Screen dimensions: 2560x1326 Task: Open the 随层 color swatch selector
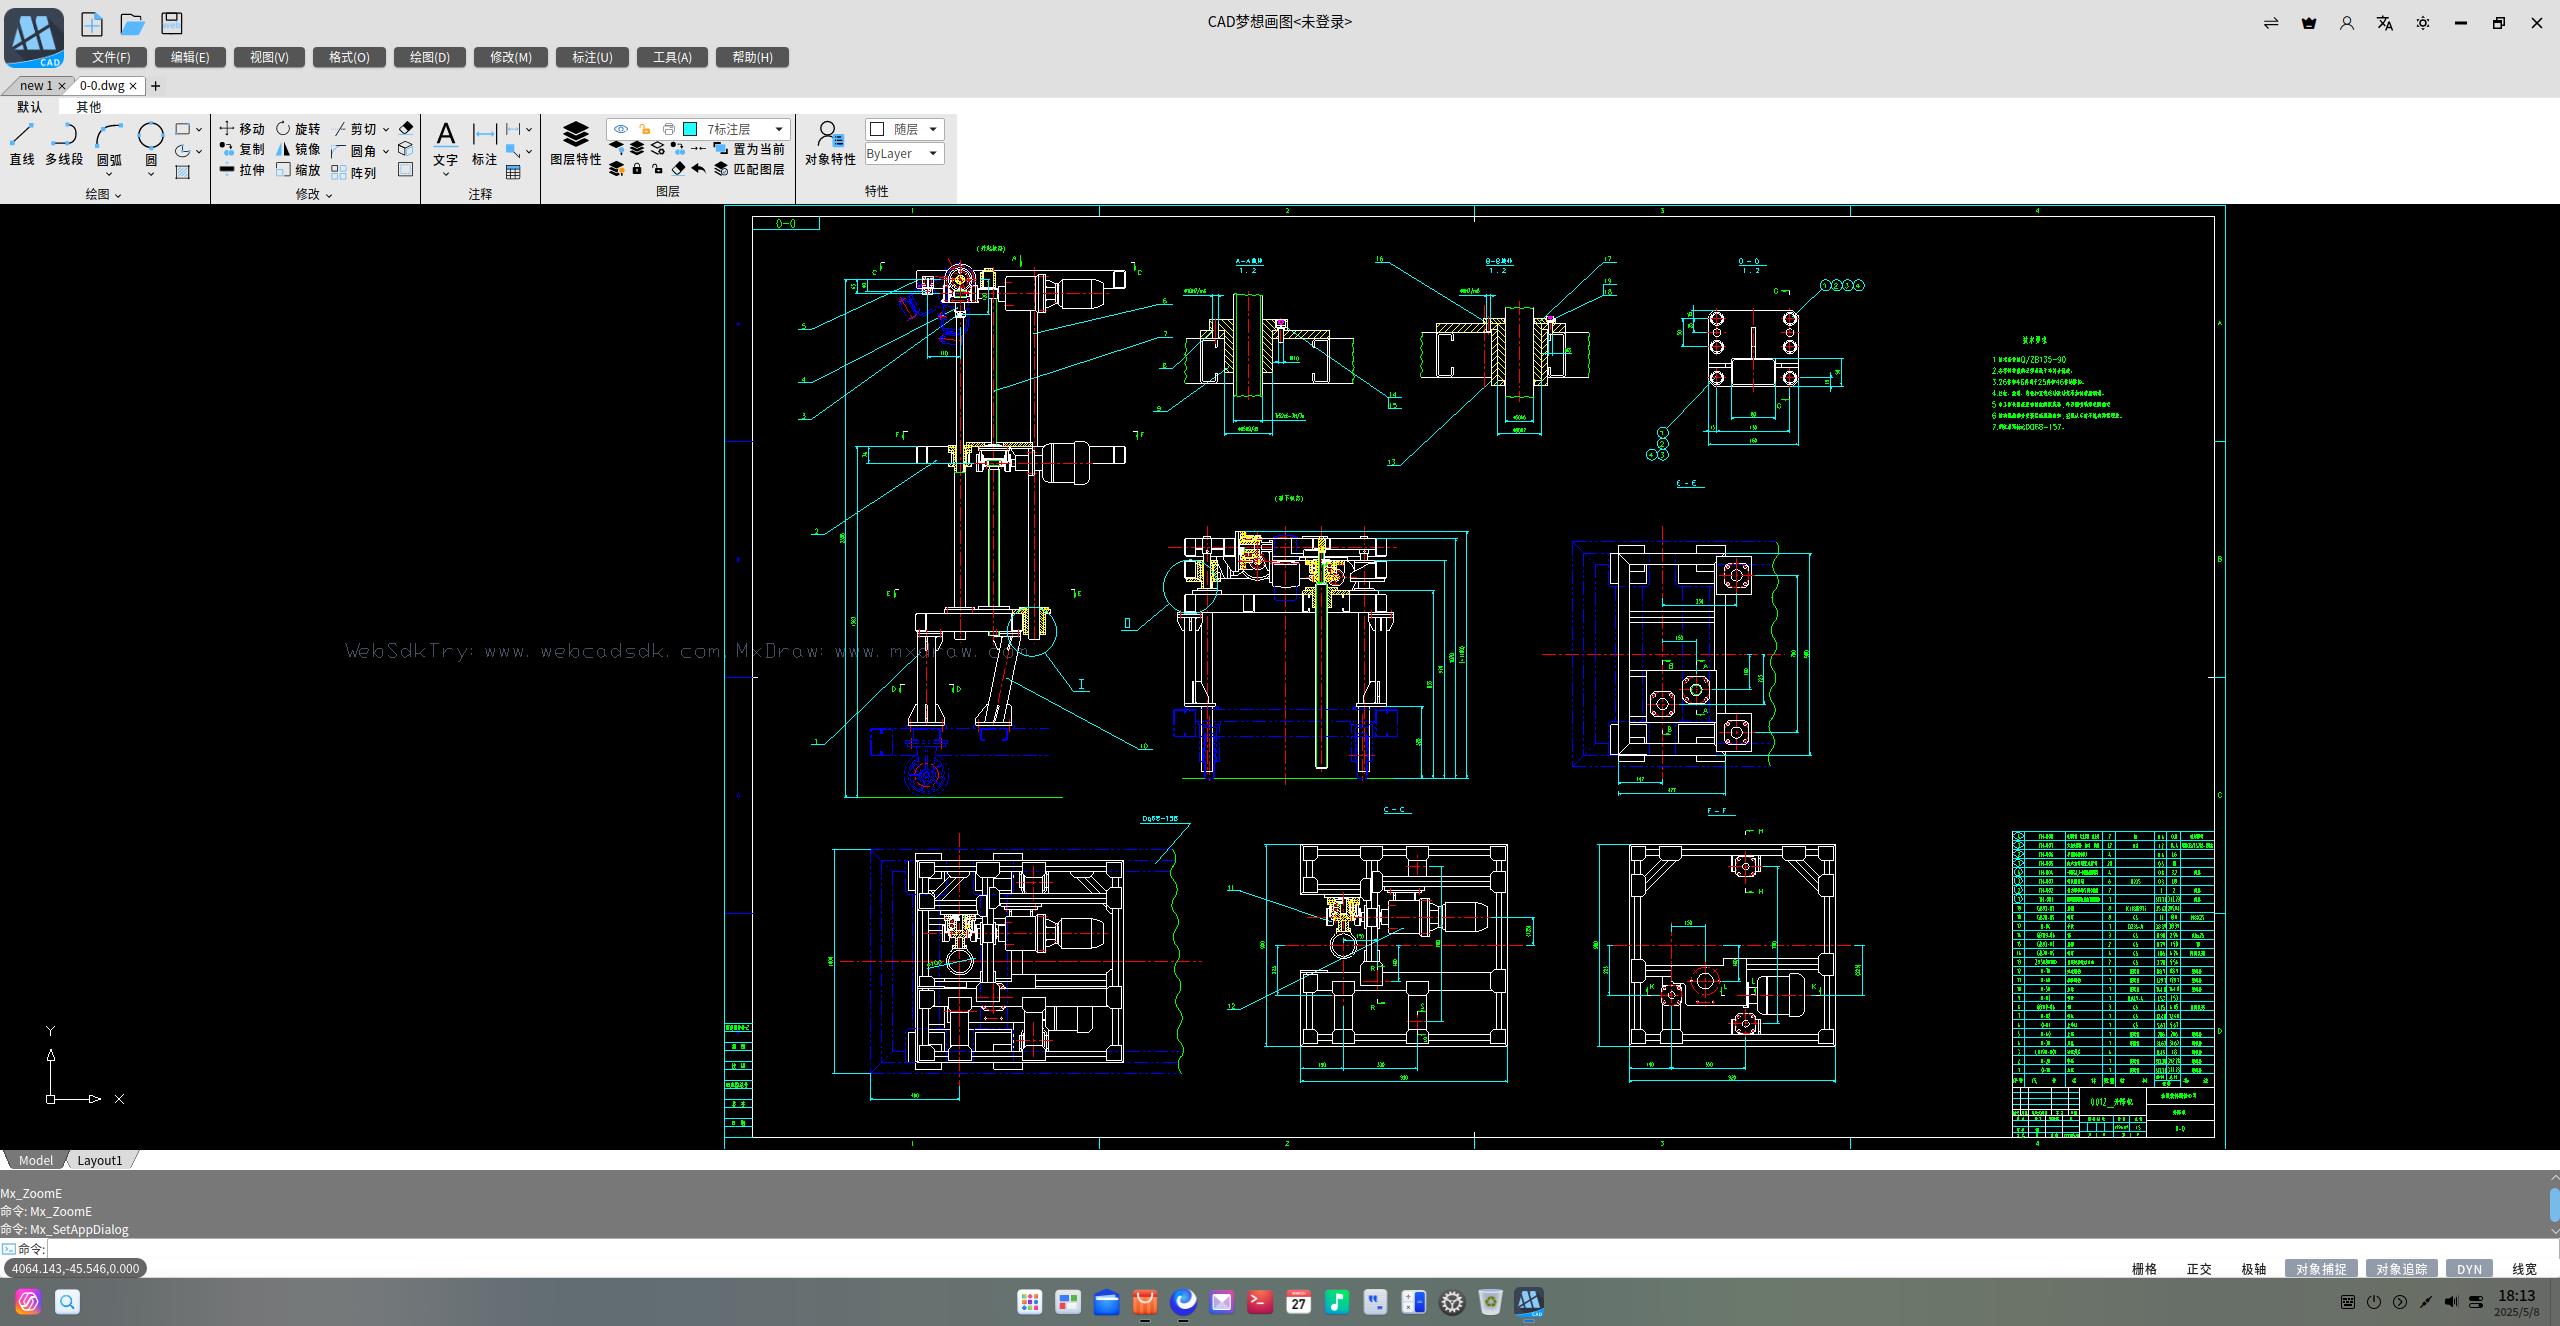pyautogui.click(x=904, y=129)
